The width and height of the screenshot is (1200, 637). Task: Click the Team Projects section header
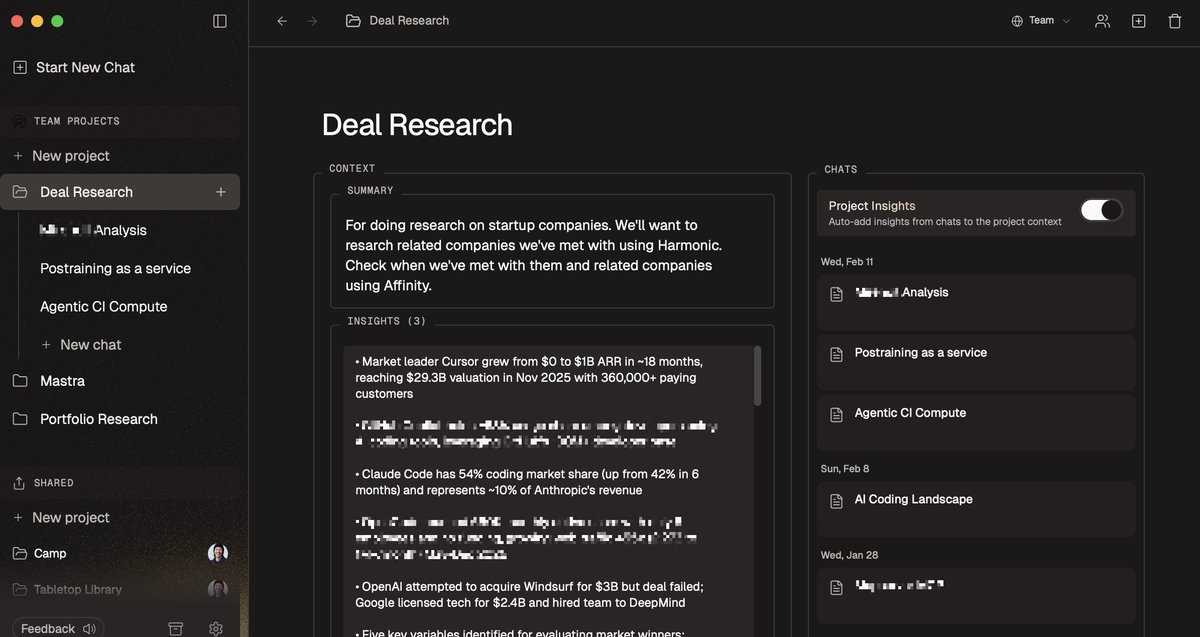coord(76,121)
